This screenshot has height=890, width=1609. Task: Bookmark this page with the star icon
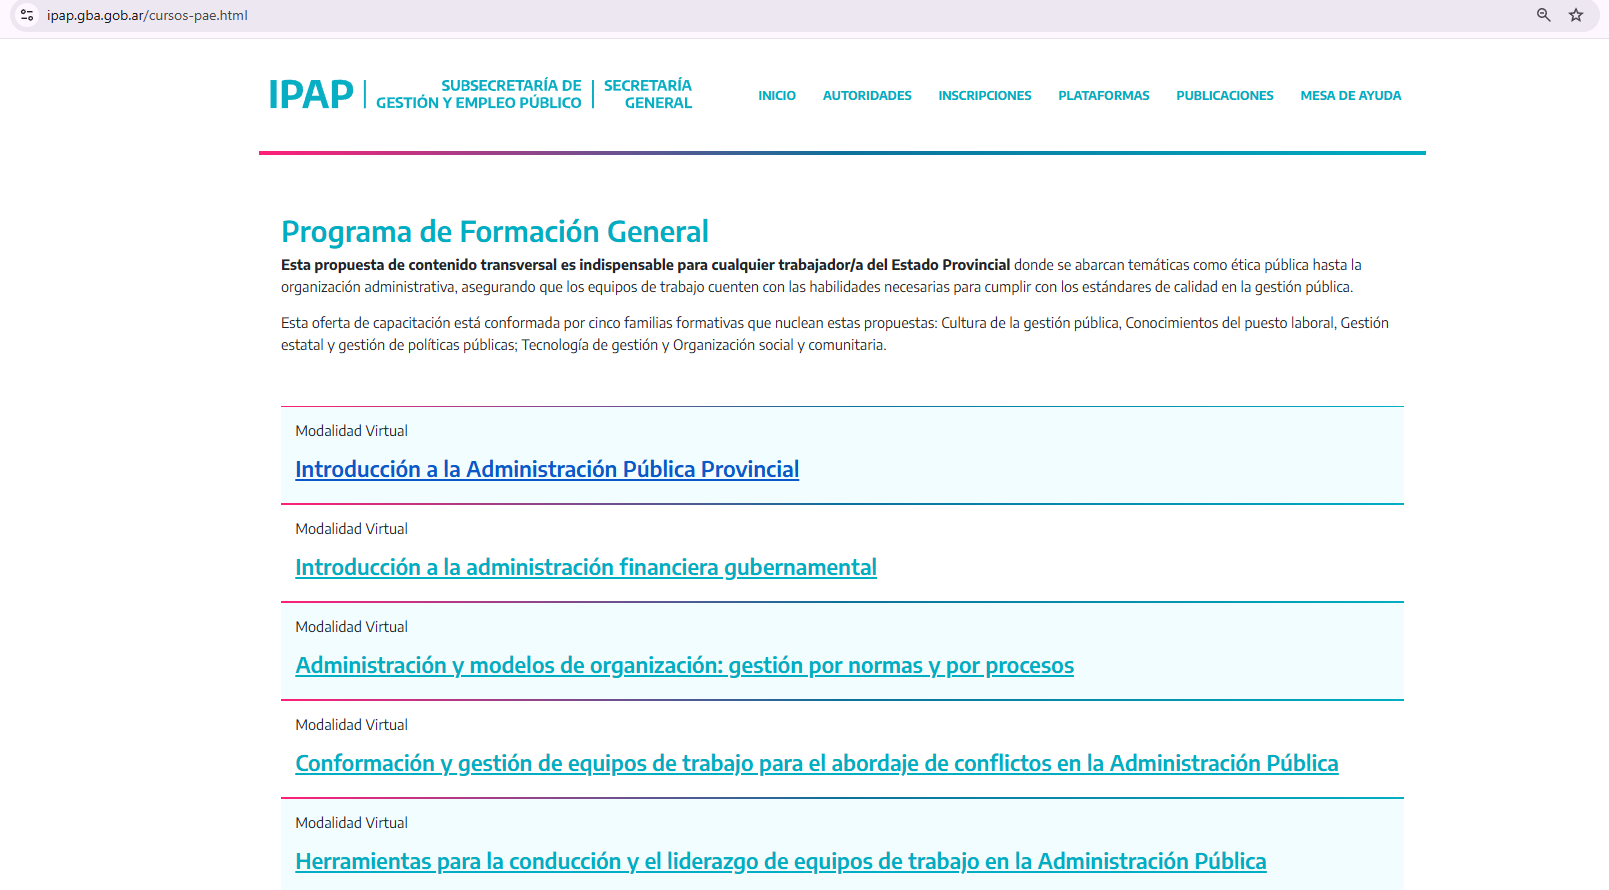click(x=1576, y=15)
